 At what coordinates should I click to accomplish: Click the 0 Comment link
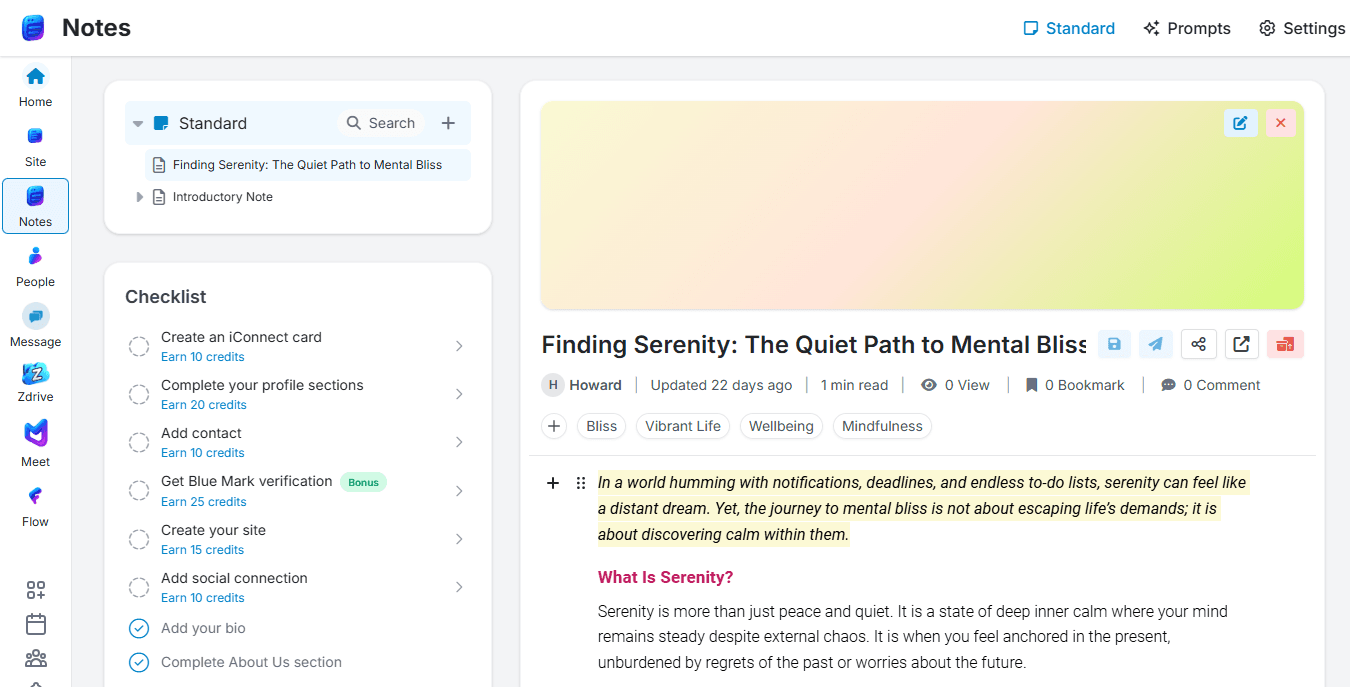click(x=1210, y=385)
